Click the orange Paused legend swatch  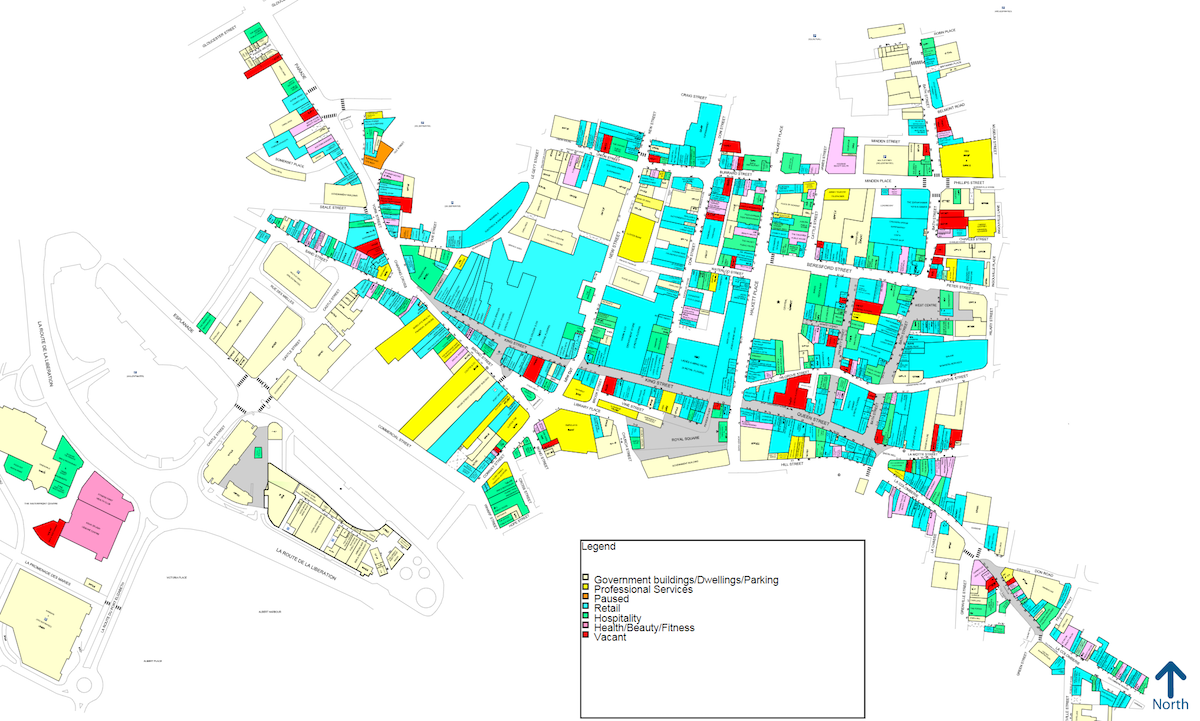point(586,596)
